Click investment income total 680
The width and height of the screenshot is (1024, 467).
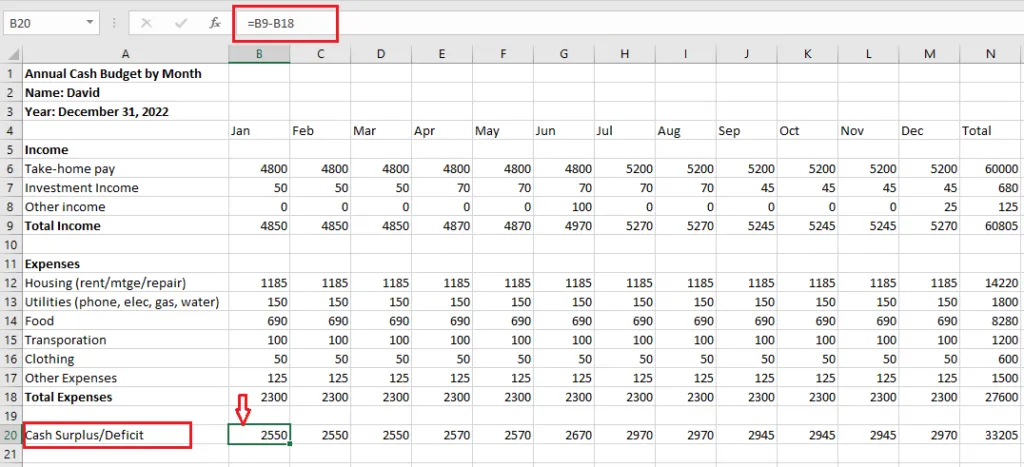[x=991, y=187]
